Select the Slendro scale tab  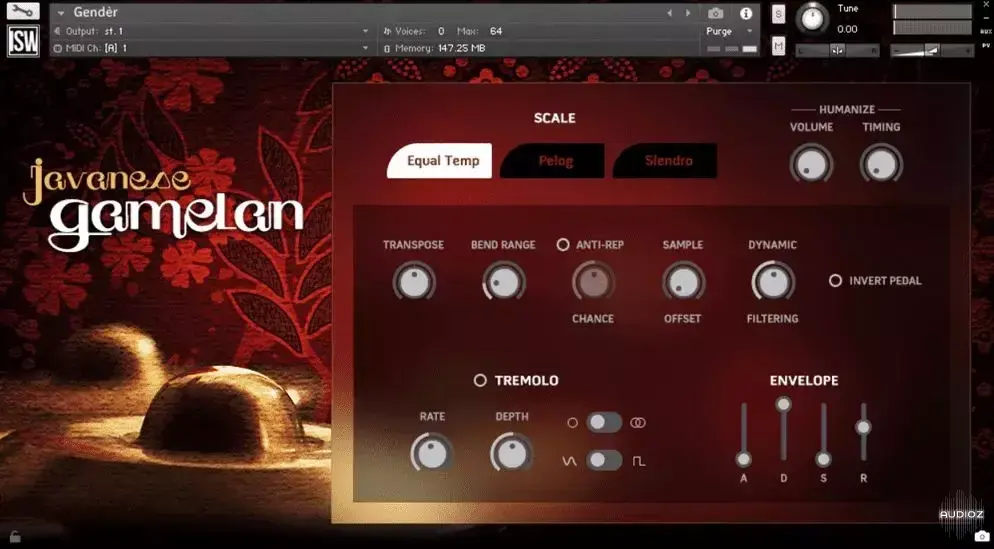[665, 160]
